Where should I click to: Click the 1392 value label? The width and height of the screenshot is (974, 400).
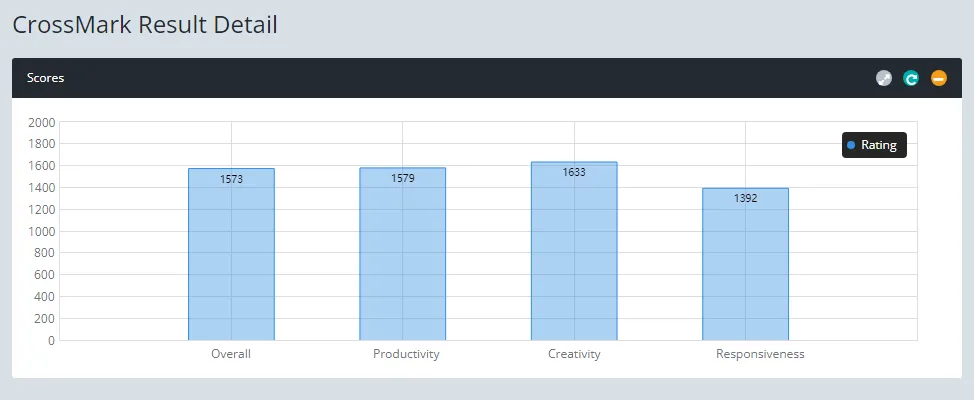(x=745, y=198)
